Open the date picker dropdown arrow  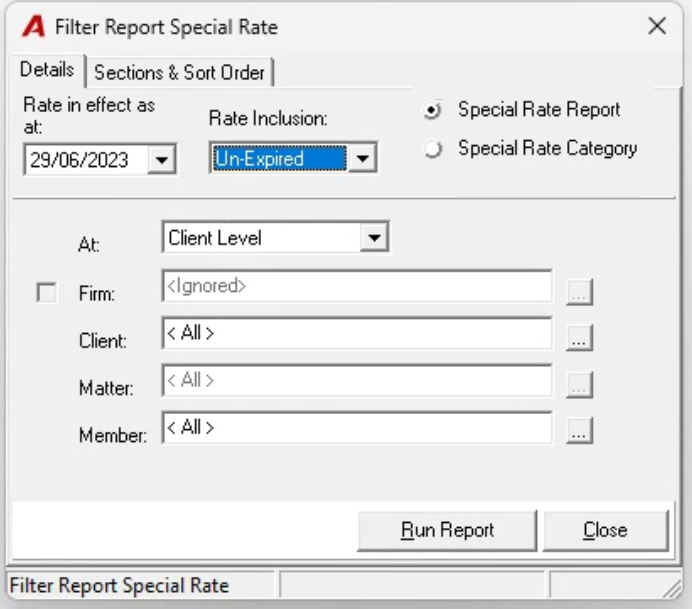pyautogui.click(x=162, y=160)
